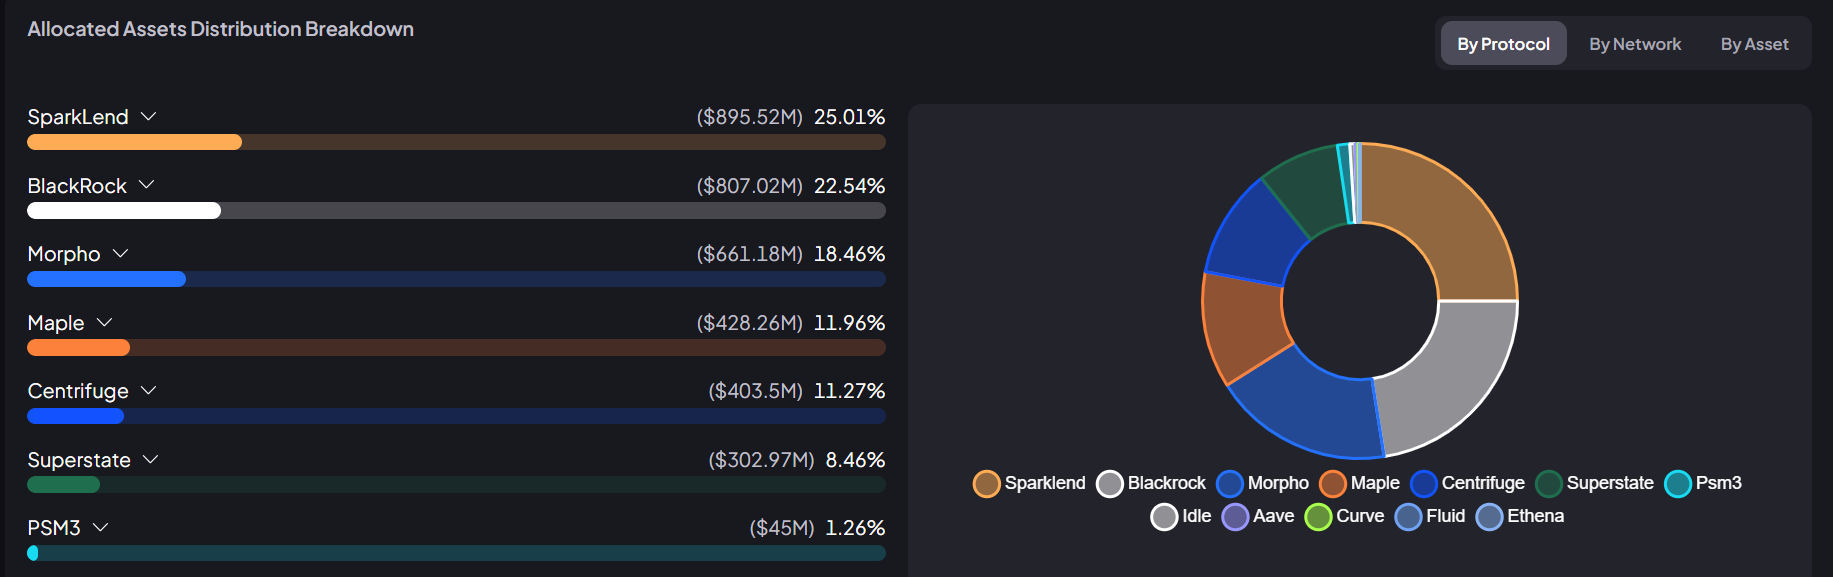Select the By Protocol tab
This screenshot has height=577, width=1833.
click(1504, 44)
